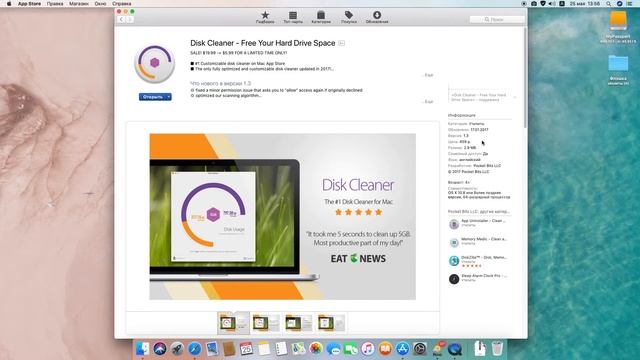Open Messages icon in the Dock
The image size is (640, 360).
pyautogui.click(x=333, y=349)
